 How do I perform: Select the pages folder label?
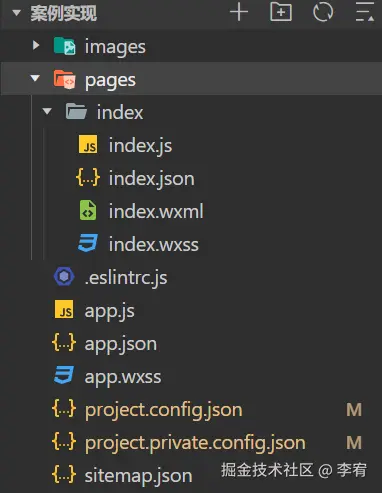tap(110, 80)
